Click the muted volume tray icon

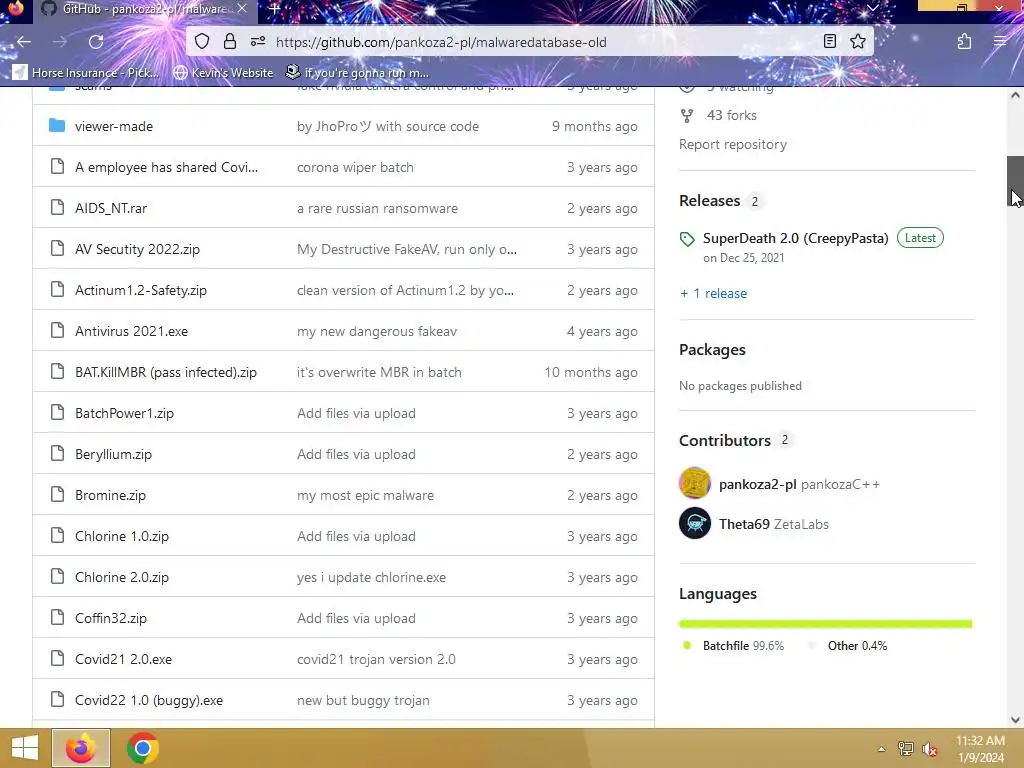929,749
